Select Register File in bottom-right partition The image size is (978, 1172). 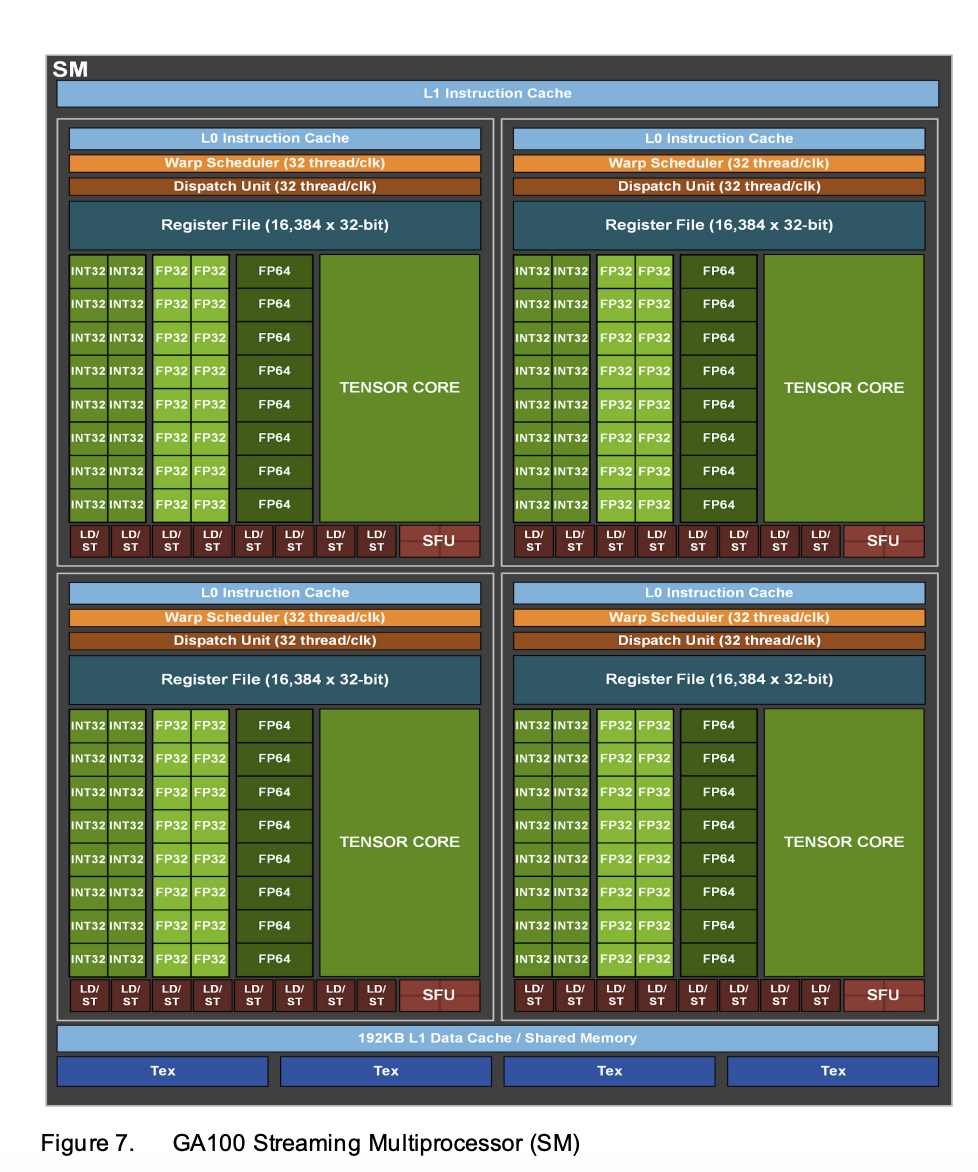click(x=719, y=680)
